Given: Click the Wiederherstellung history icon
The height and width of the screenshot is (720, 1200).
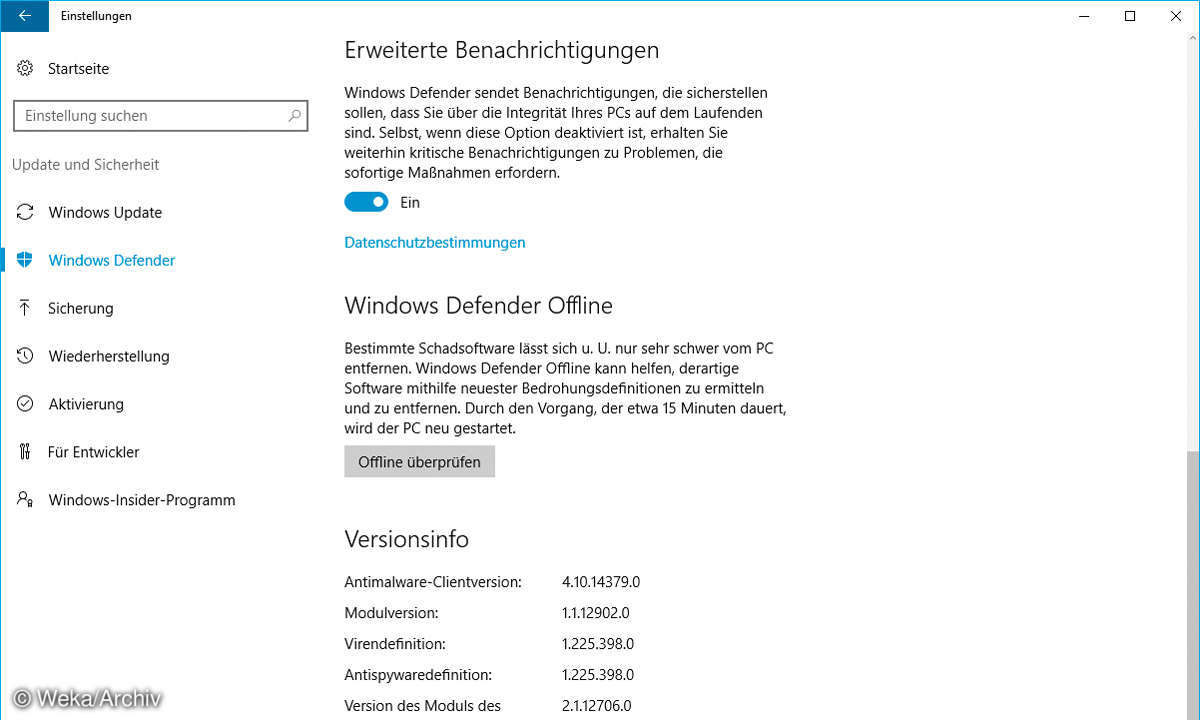Looking at the screenshot, I should click(25, 356).
